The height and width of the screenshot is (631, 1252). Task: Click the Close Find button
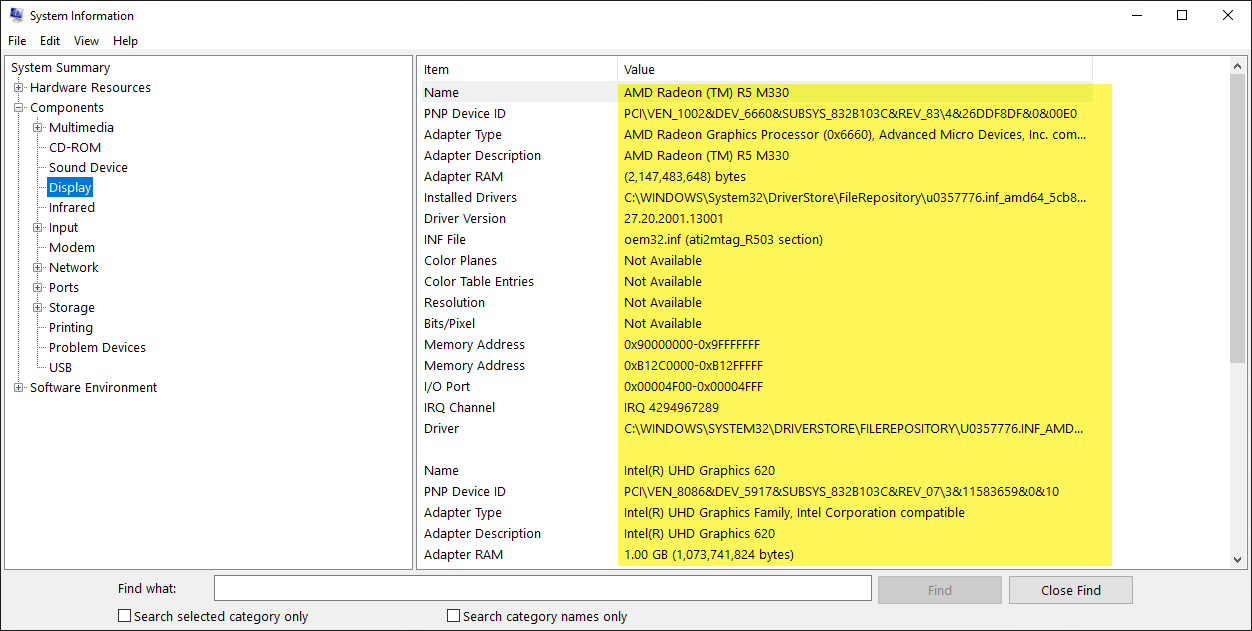(1071, 590)
